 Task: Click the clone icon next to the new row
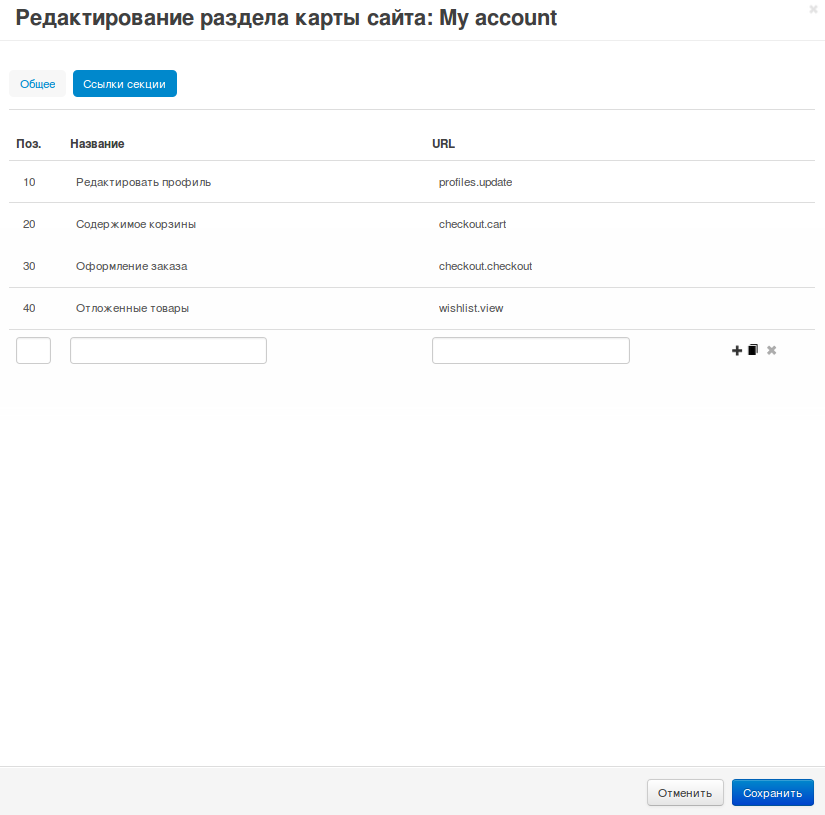[x=753, y=350]
